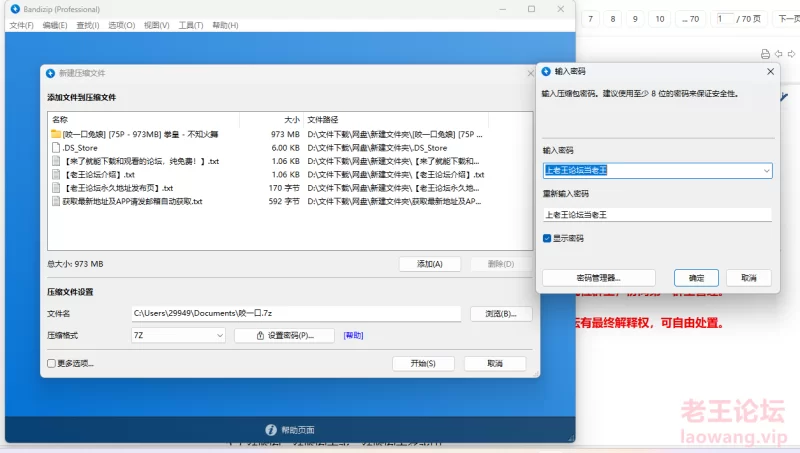Open the 帮助(H) menu
Viewport: 800px width, 453px height.
point(225,25)
